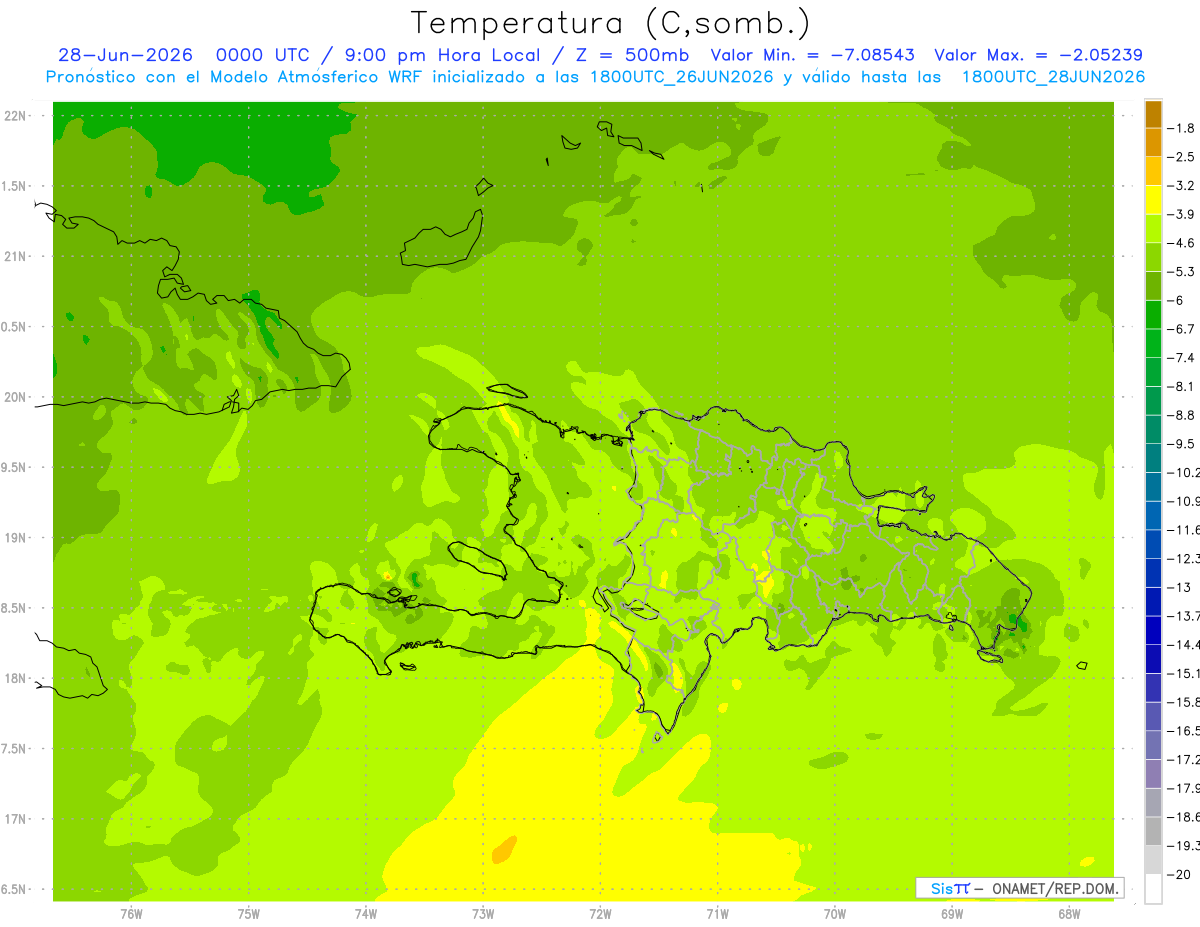Click the 'Valor Max. = -2.05239' readout
The image size is (1200, 927).
1038,55
